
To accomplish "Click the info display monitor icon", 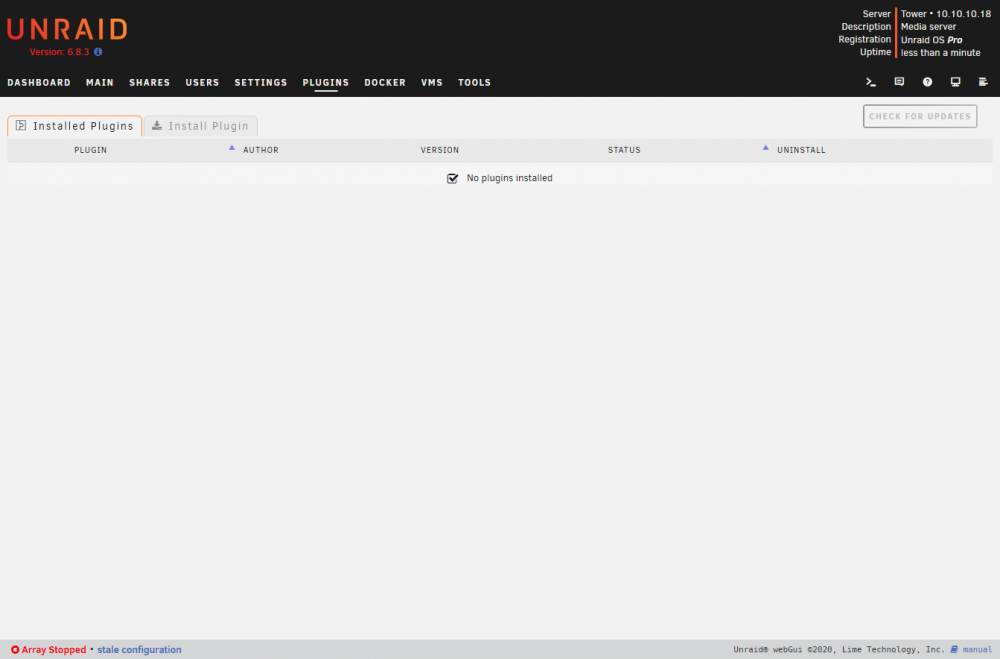I will pos(955,82).
